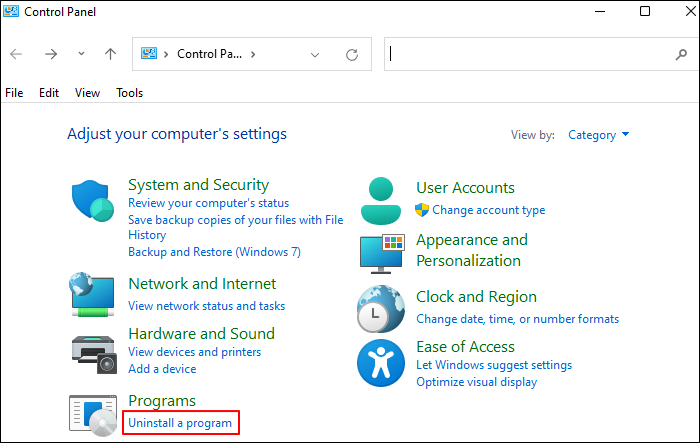The height and width of the screenshot is (443, 700).
Task: Open Save backup copies with File History
Action: pyautogui.click(x=236, y=227)
